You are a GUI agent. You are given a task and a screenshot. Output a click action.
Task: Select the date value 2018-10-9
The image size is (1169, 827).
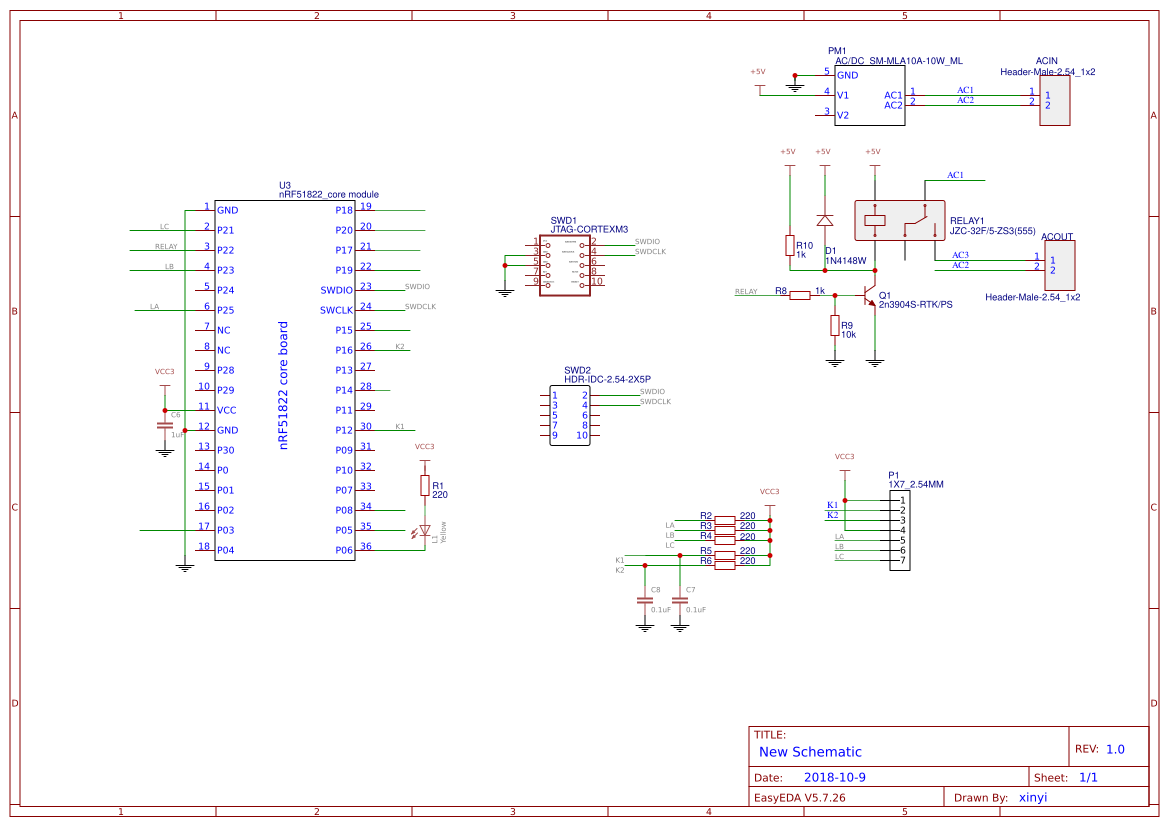pyautogui.click(x=834, y=777)
